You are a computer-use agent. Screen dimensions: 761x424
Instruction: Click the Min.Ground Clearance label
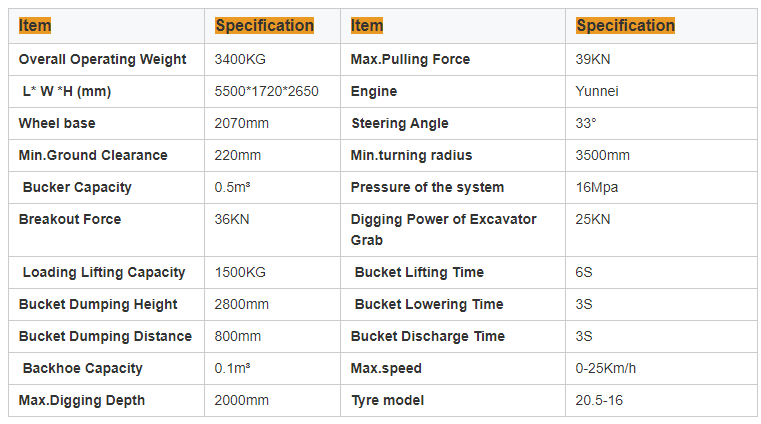(x=93, y=155)
